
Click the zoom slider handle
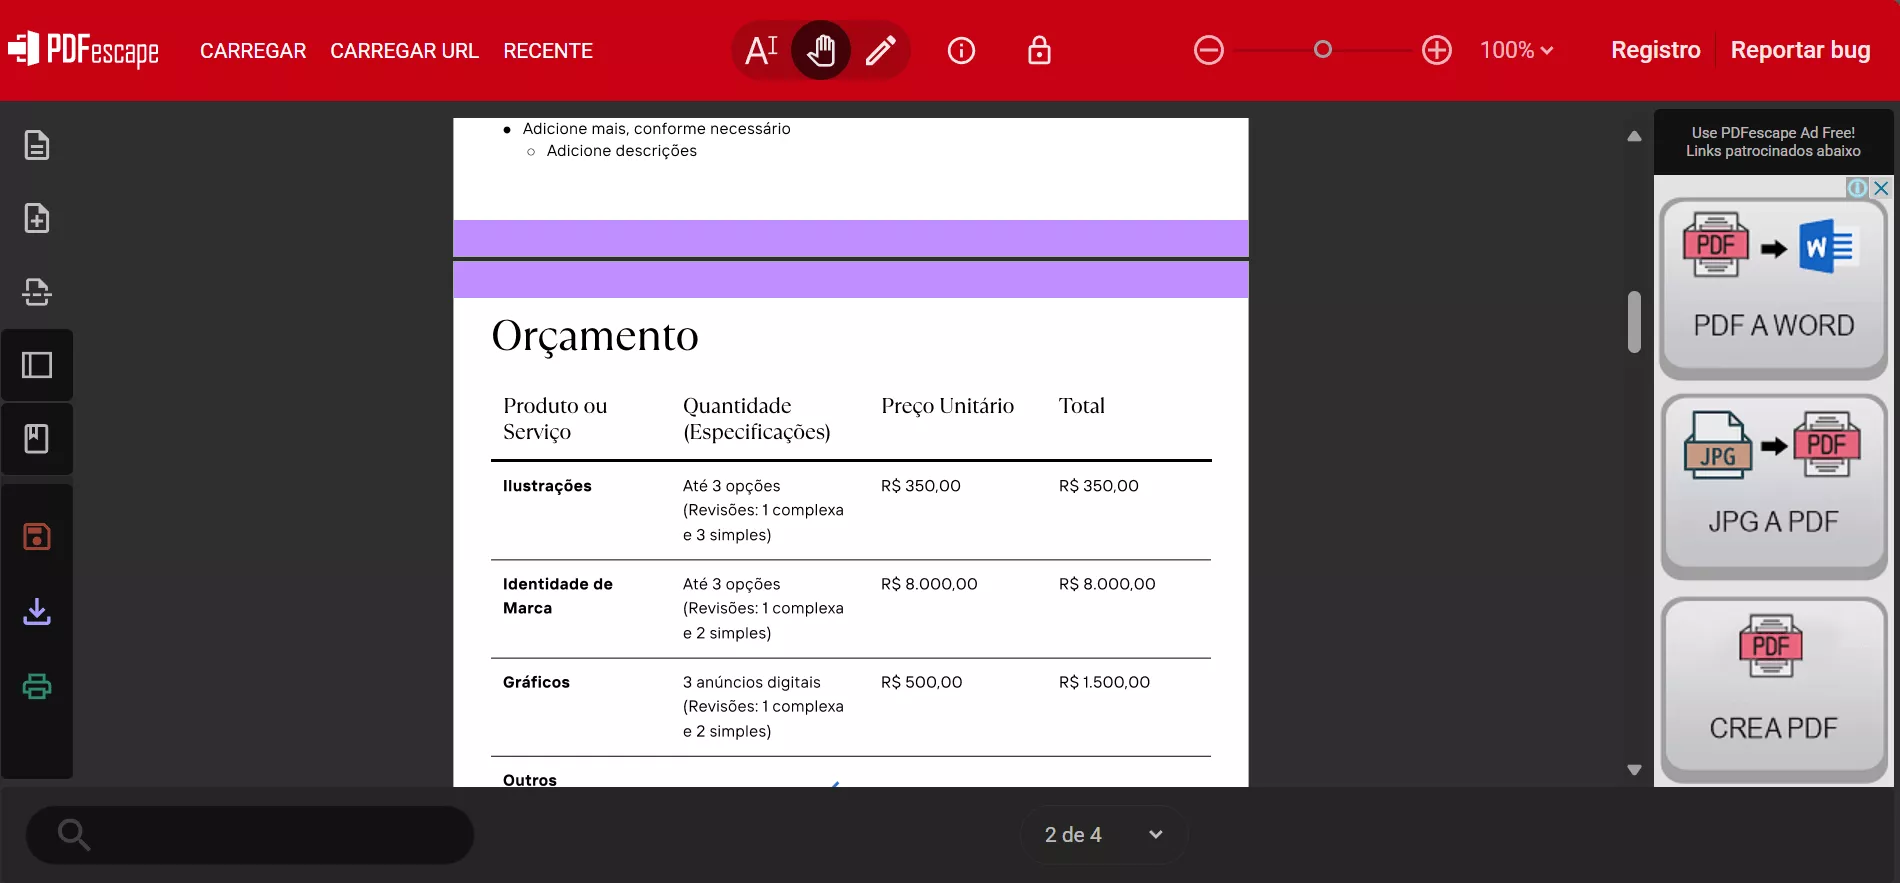[1323, 49]
